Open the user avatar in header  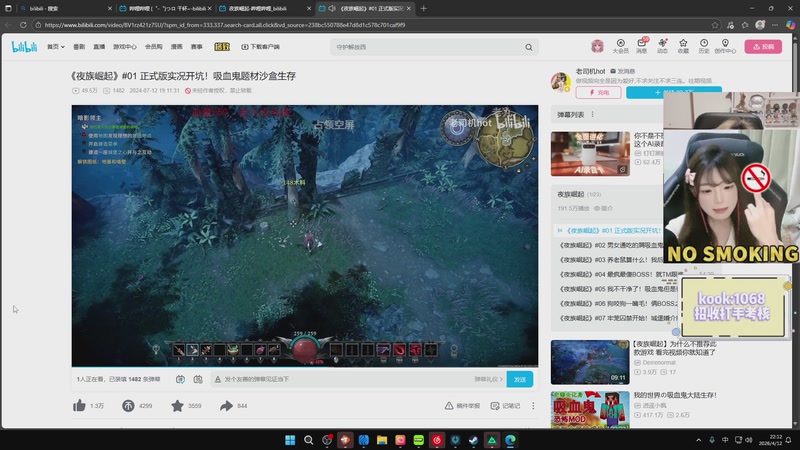point(597,46)
